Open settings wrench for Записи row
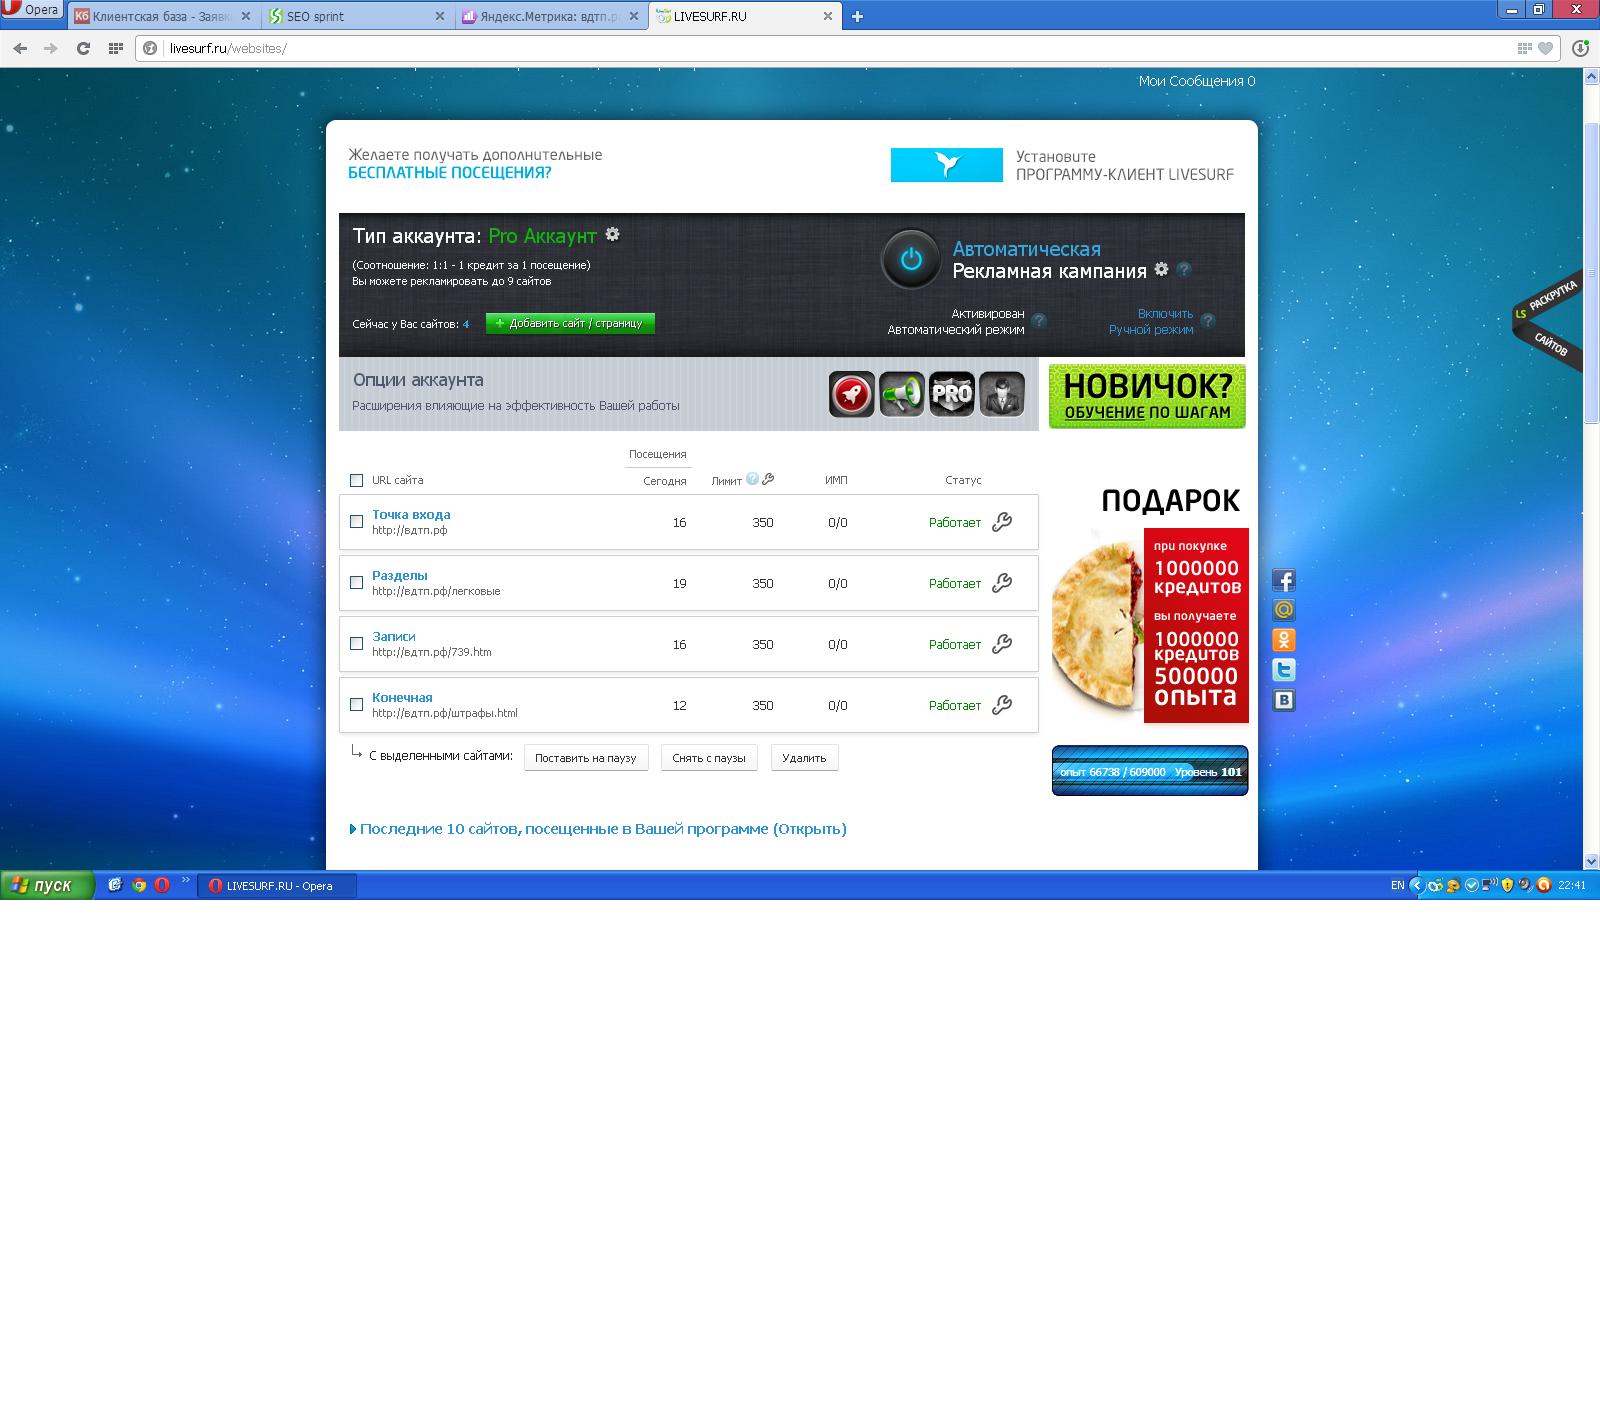 point(1002,644)
